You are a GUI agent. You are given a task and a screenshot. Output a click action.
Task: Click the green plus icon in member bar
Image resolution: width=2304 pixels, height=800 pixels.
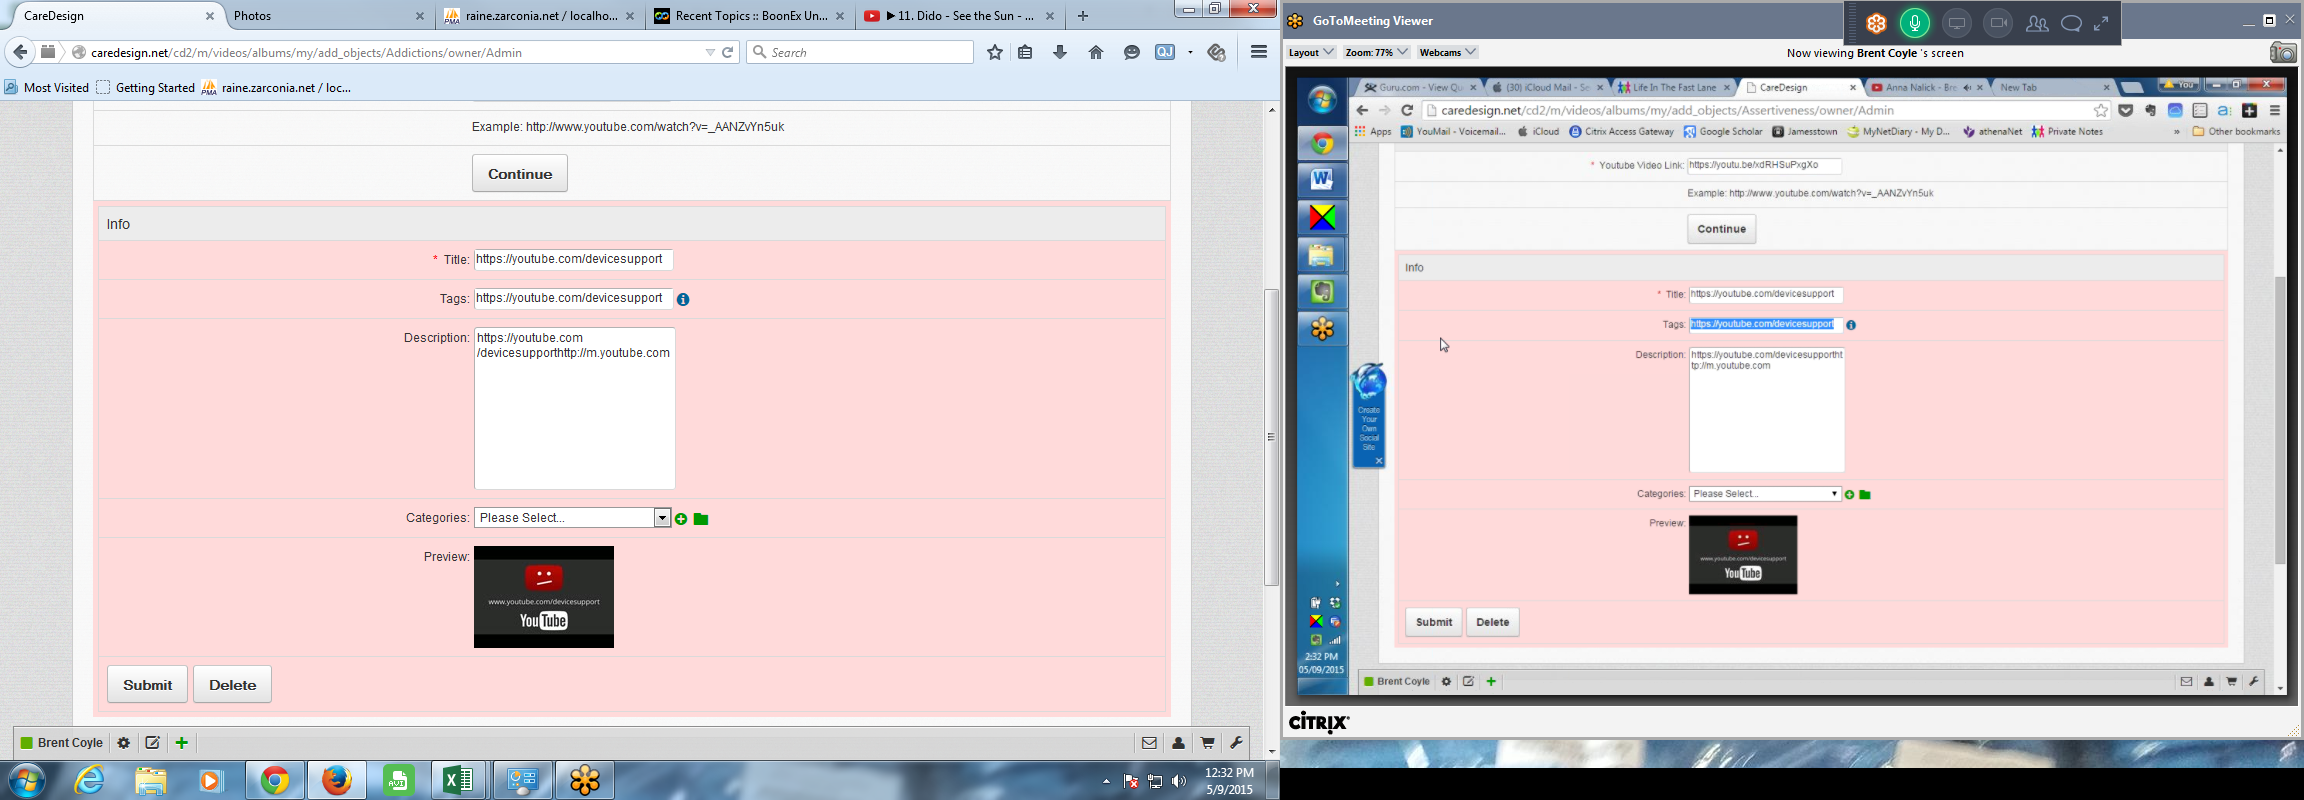pyautogui.click(x=182, y=743)
